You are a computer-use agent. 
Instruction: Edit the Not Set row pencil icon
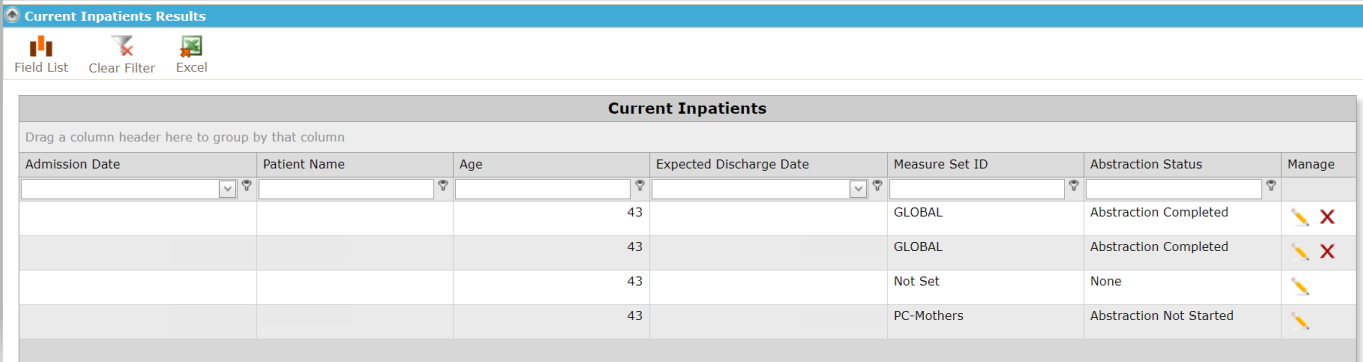(1300, 287)
